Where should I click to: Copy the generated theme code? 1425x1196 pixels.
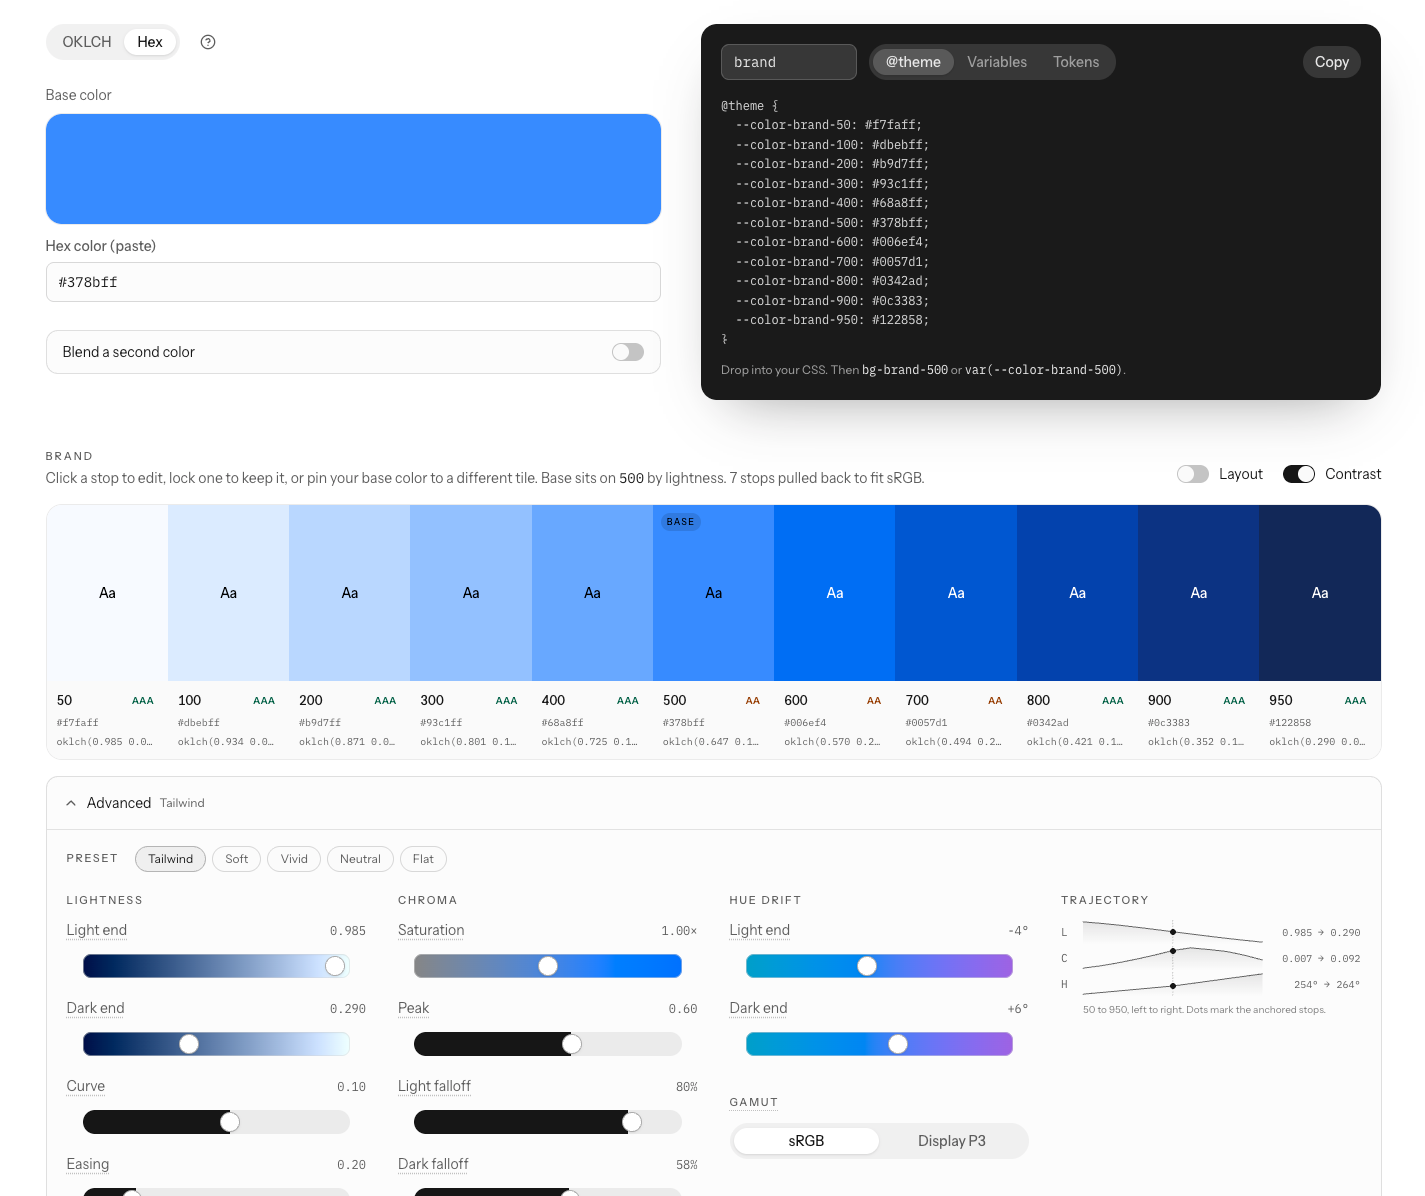pos(1332,62)
